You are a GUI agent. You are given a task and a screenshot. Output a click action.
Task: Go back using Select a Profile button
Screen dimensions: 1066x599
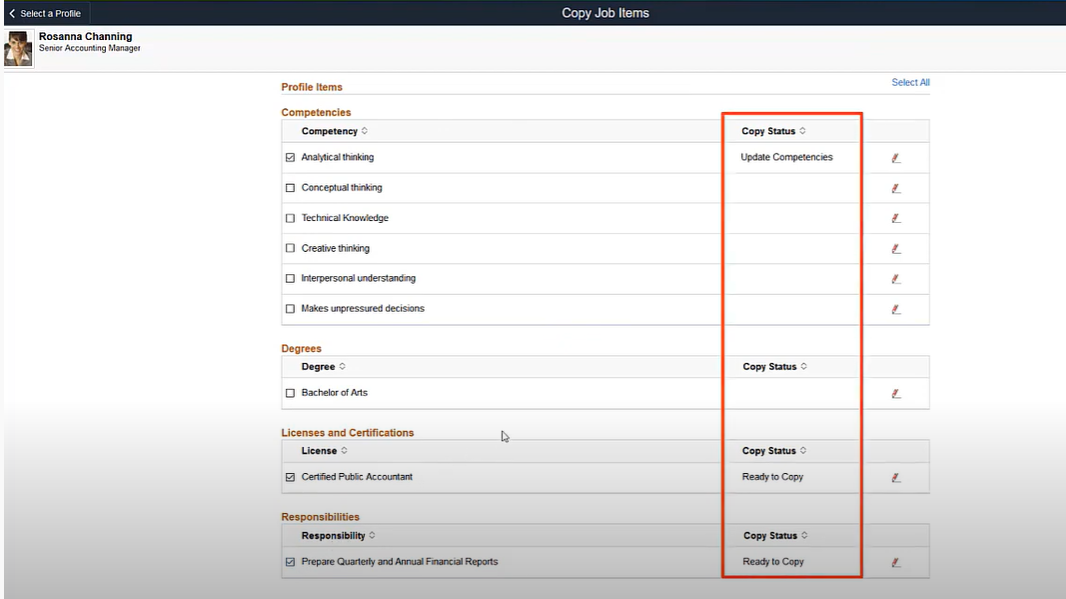click(46, 13)
